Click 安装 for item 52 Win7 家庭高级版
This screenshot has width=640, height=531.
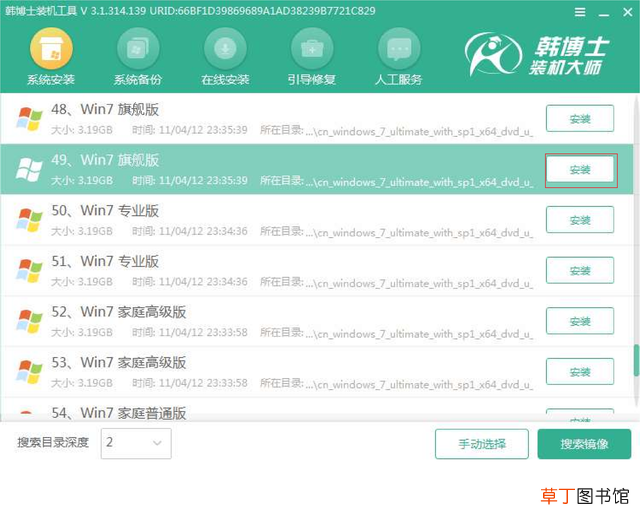point(580,321)
